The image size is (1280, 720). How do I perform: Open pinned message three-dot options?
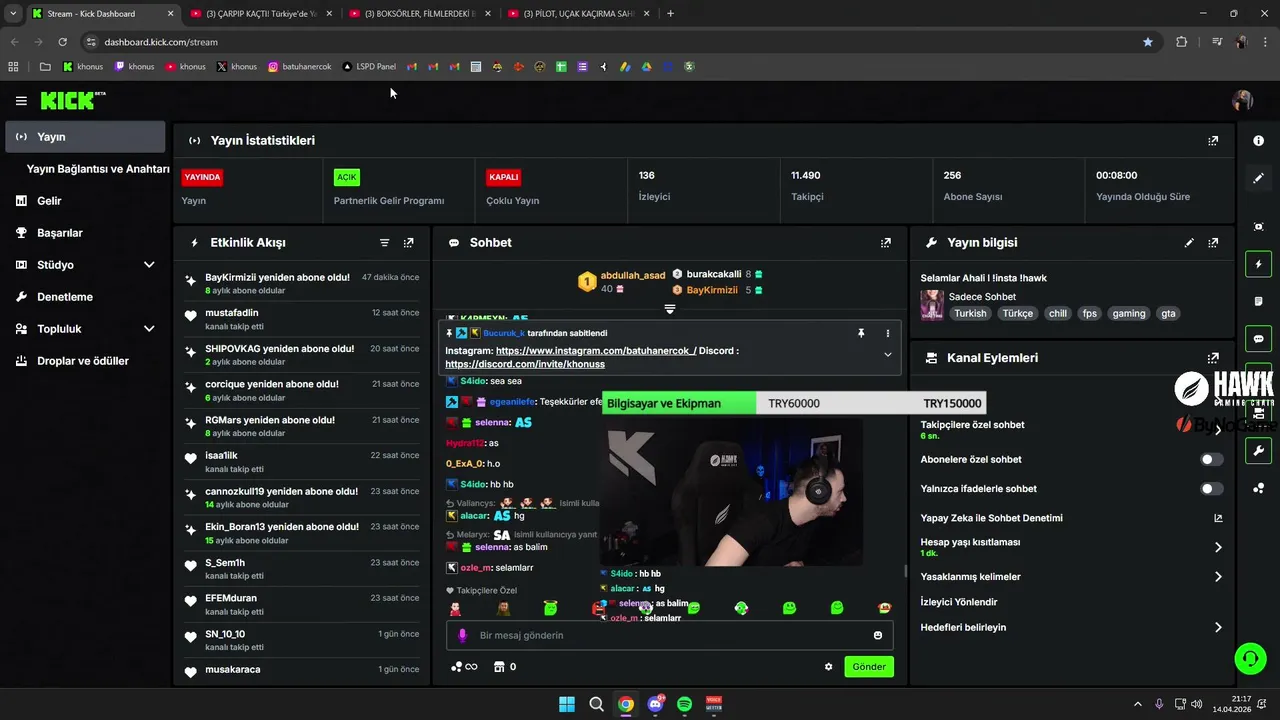887,333
